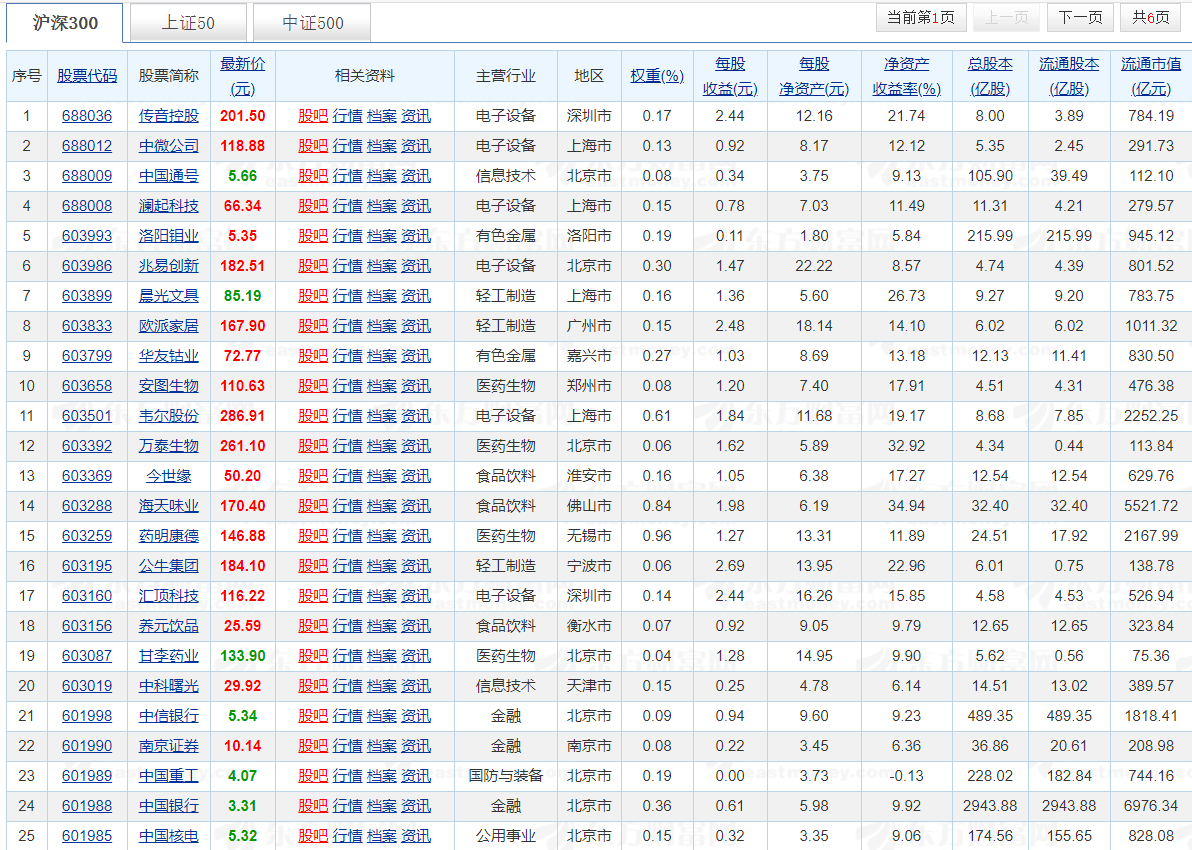Open 南京证券 stock name link
The image size is (1192, 850).
tap(169, 746)
